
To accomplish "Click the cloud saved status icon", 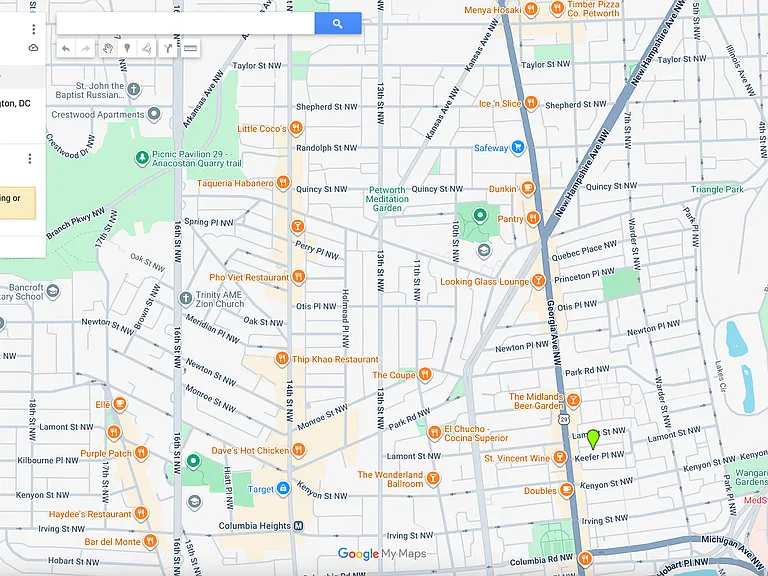I will pos(33,48).
